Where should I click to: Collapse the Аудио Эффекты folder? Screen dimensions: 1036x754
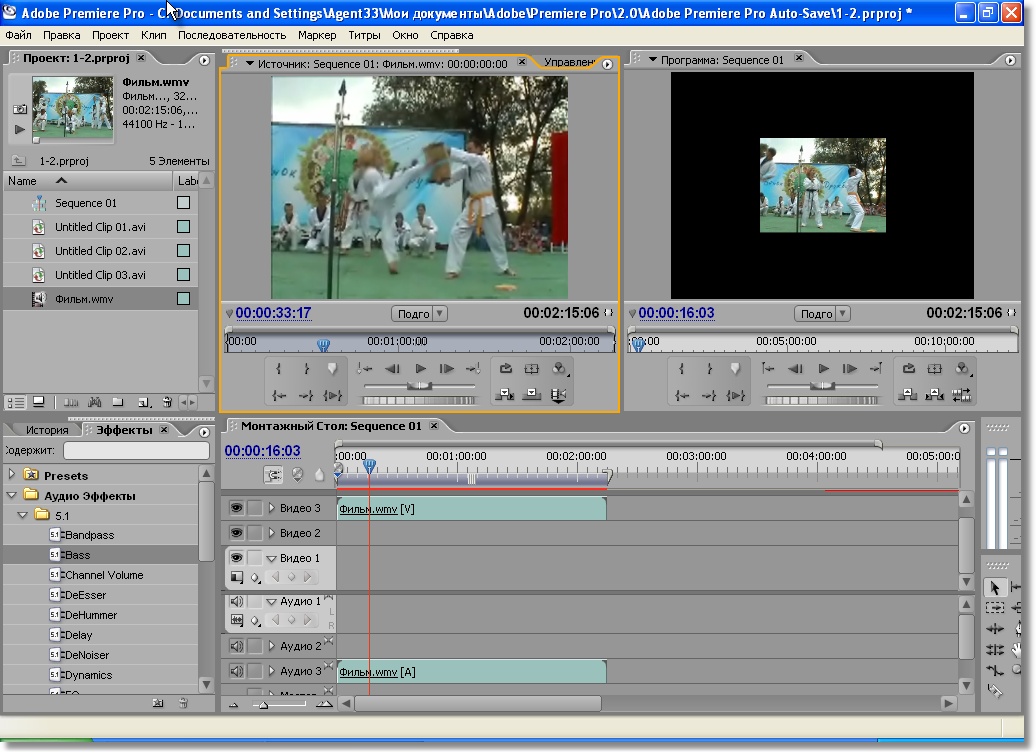click(x=12, y=495)
